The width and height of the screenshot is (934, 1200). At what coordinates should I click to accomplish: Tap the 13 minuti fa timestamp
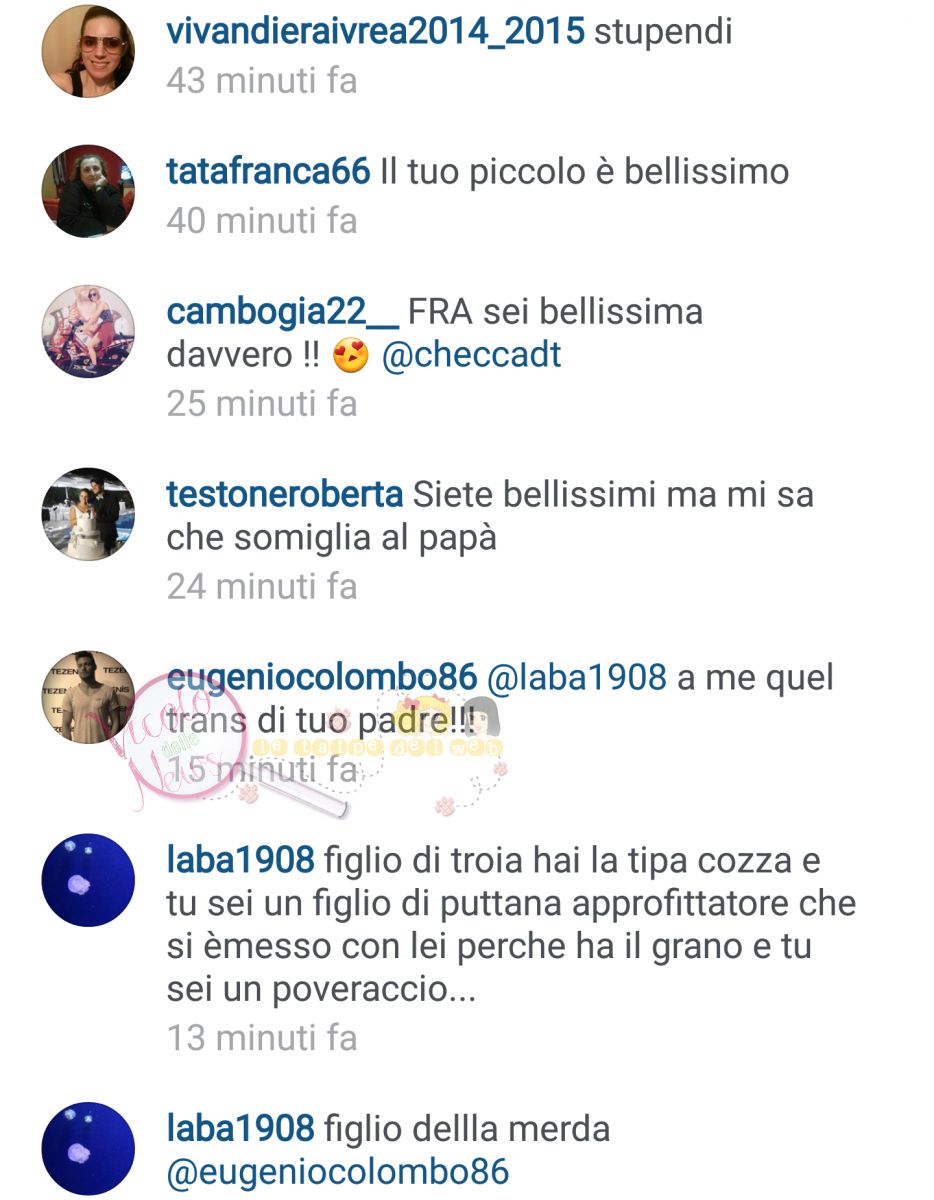(262, 1038)
